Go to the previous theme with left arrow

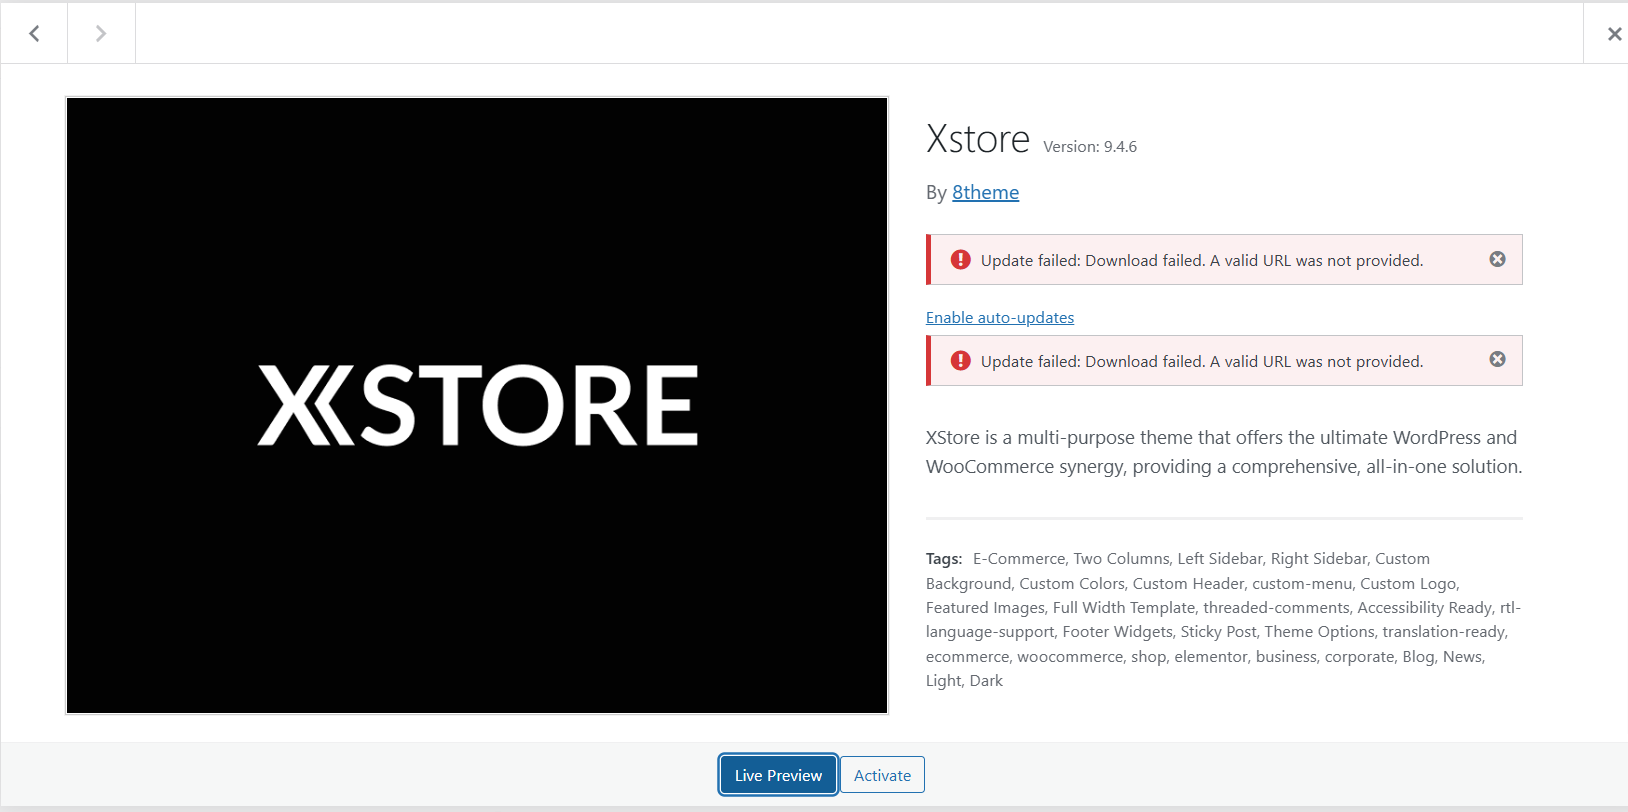[x=34, y=33]
